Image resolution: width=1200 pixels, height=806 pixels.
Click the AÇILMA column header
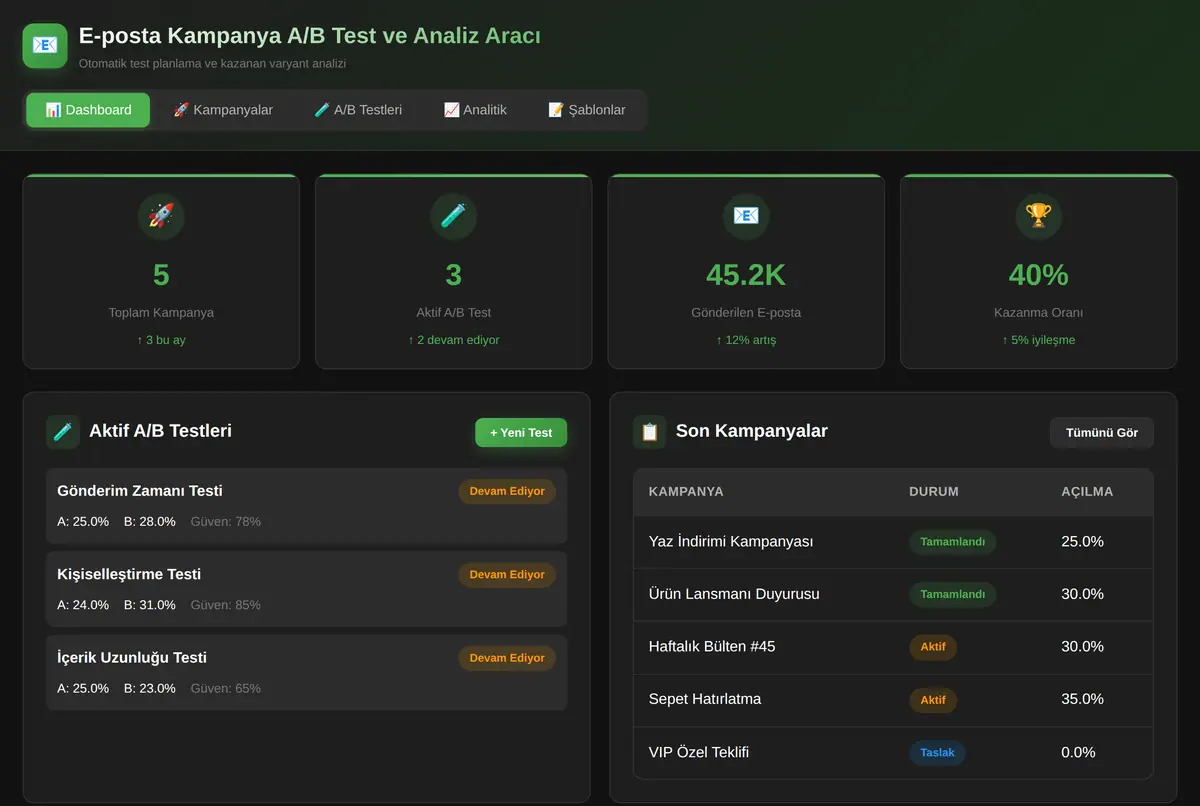1087,491
